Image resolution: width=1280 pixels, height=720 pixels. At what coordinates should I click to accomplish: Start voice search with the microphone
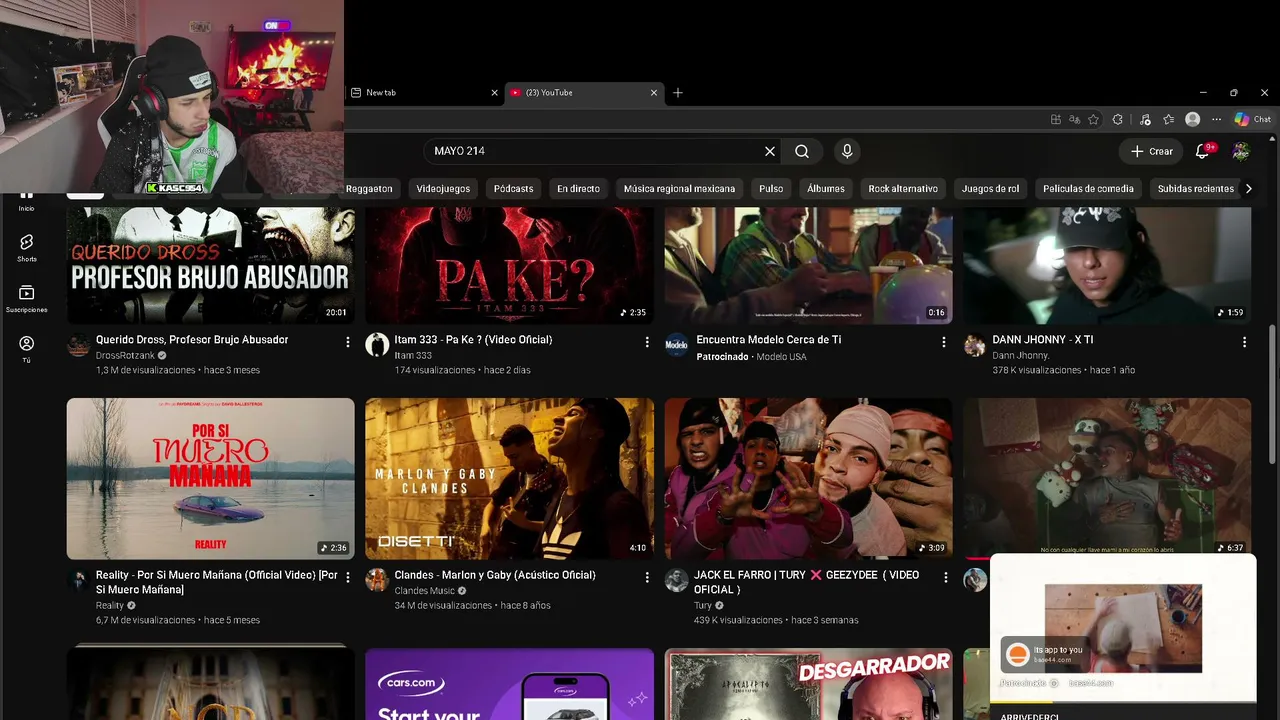pyautogui.click(x=847, y=151)
